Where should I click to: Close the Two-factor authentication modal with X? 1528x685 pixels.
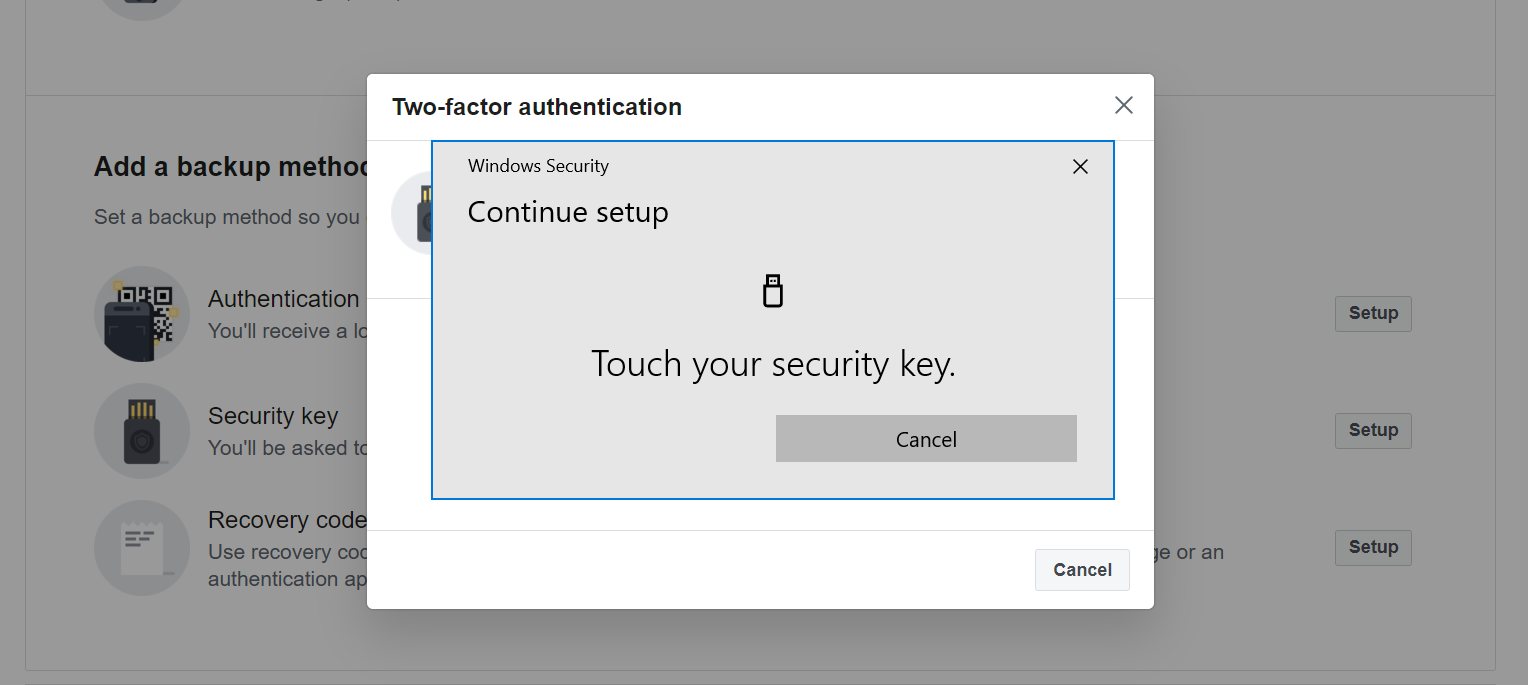click(1124, 105)
